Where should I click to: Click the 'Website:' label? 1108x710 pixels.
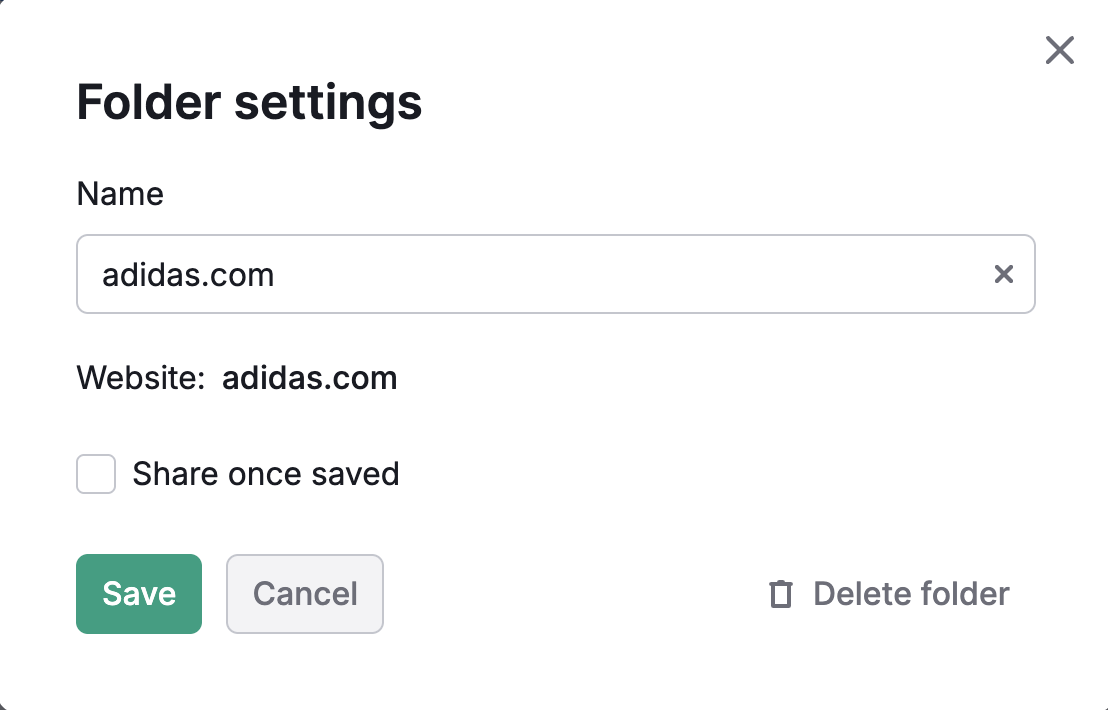(141, 378)
